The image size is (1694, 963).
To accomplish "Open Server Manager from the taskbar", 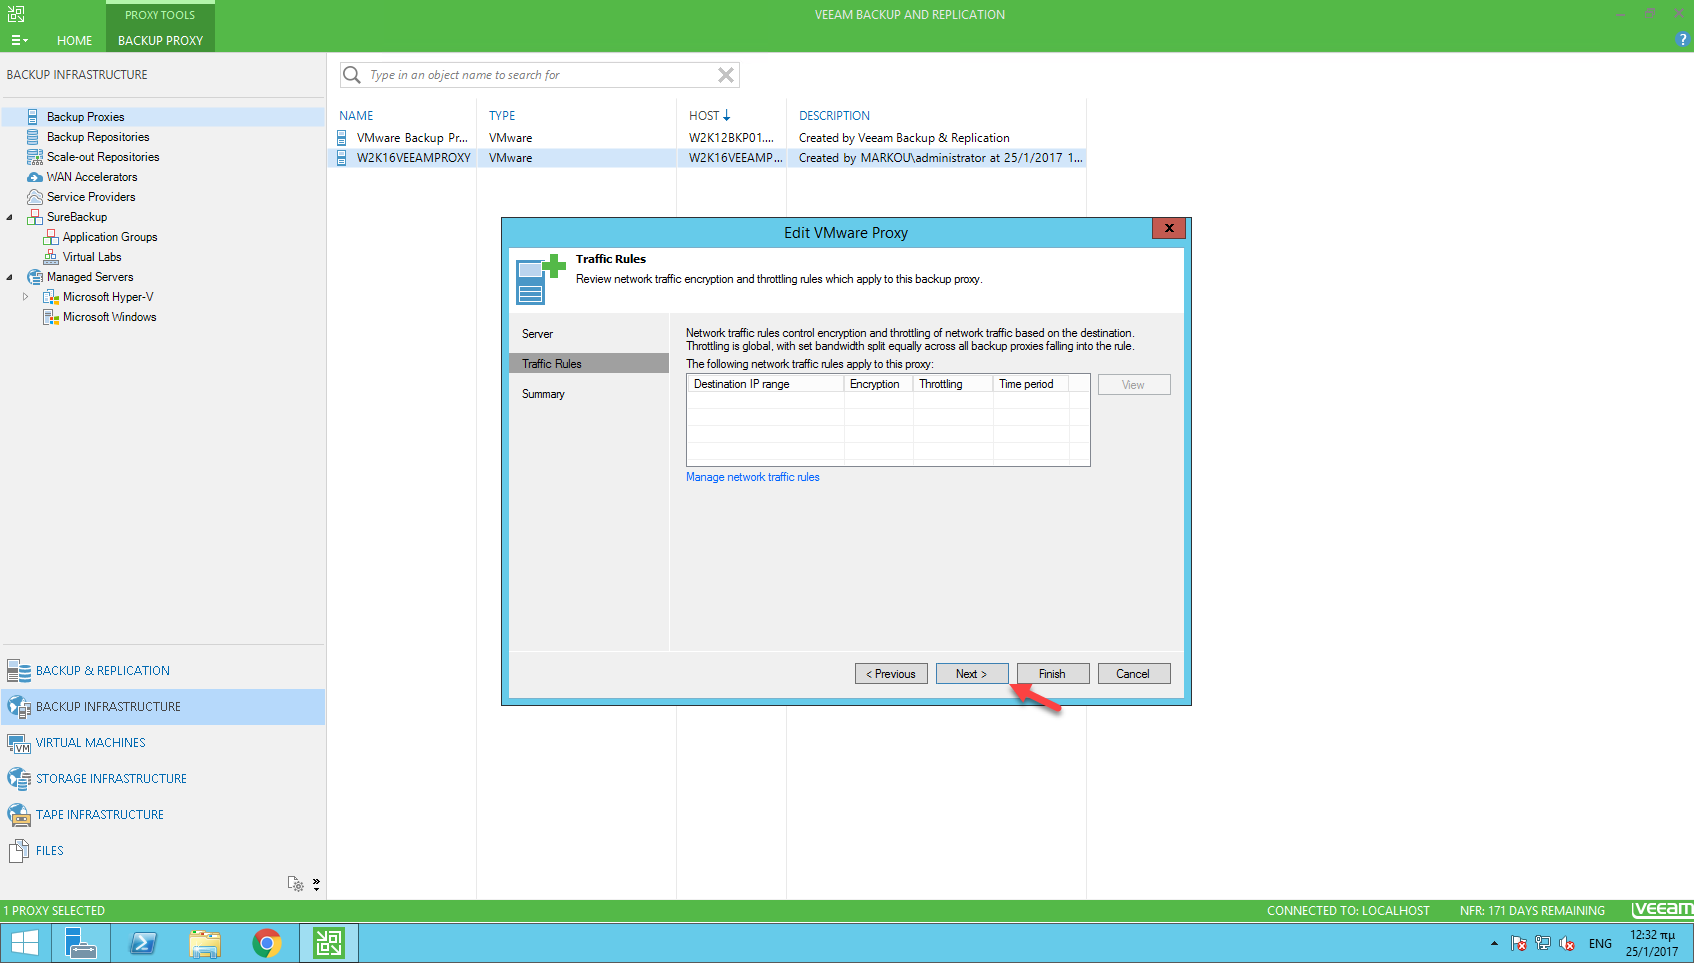I will tap(81, 943).
